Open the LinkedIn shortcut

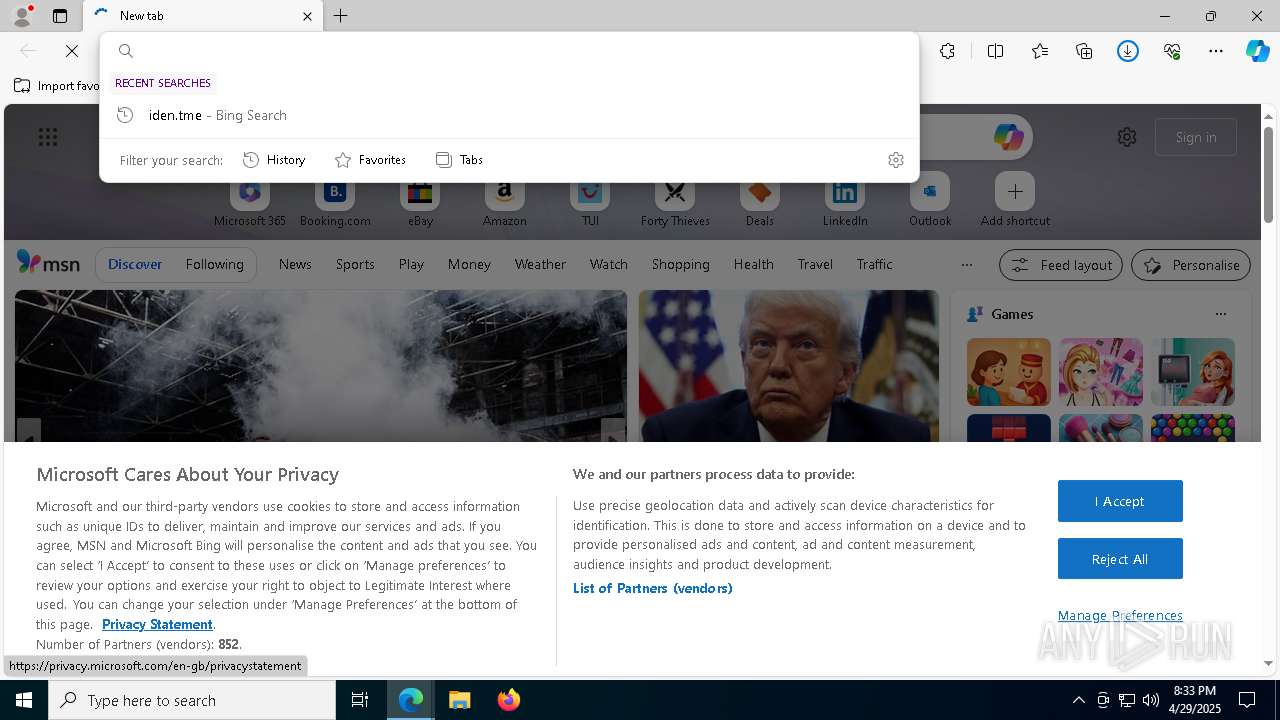click(x=845, y=203)
